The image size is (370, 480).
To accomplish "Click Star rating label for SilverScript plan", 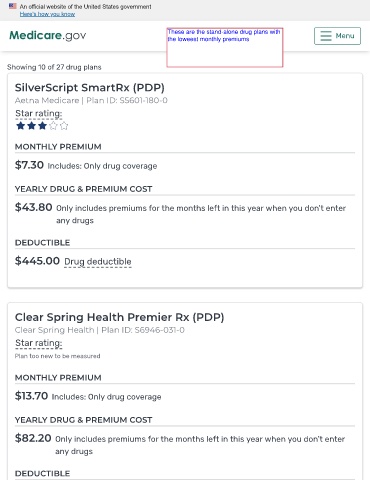I will pos(39,114).
